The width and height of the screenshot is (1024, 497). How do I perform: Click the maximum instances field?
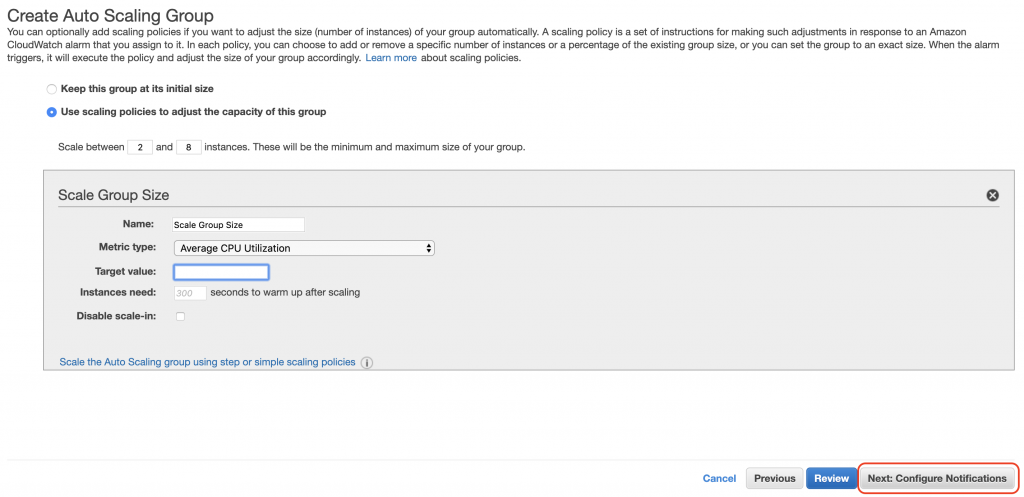pos(189,147)
